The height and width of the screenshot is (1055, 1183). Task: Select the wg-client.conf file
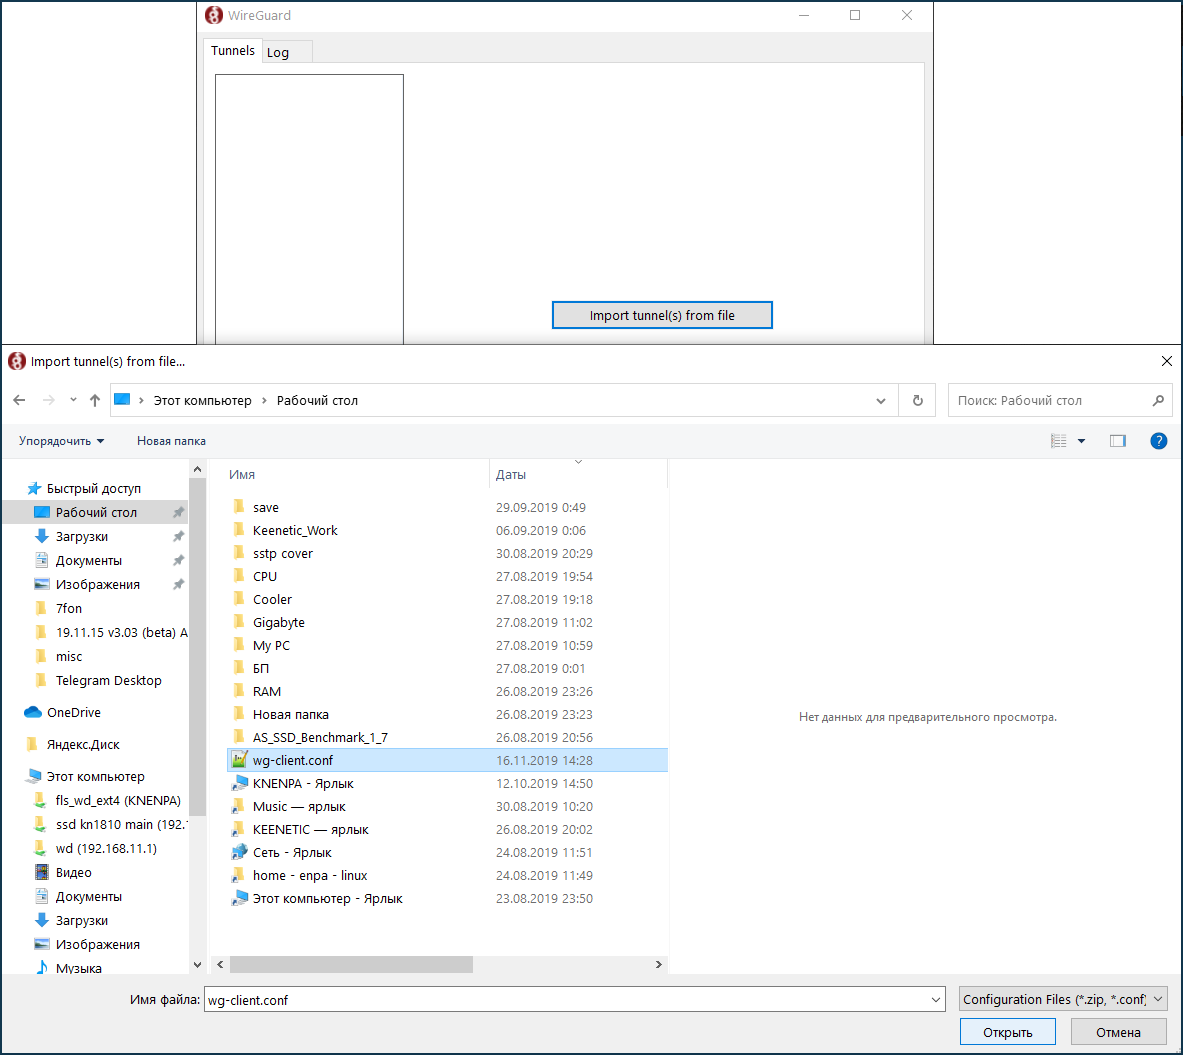[292, 760]
